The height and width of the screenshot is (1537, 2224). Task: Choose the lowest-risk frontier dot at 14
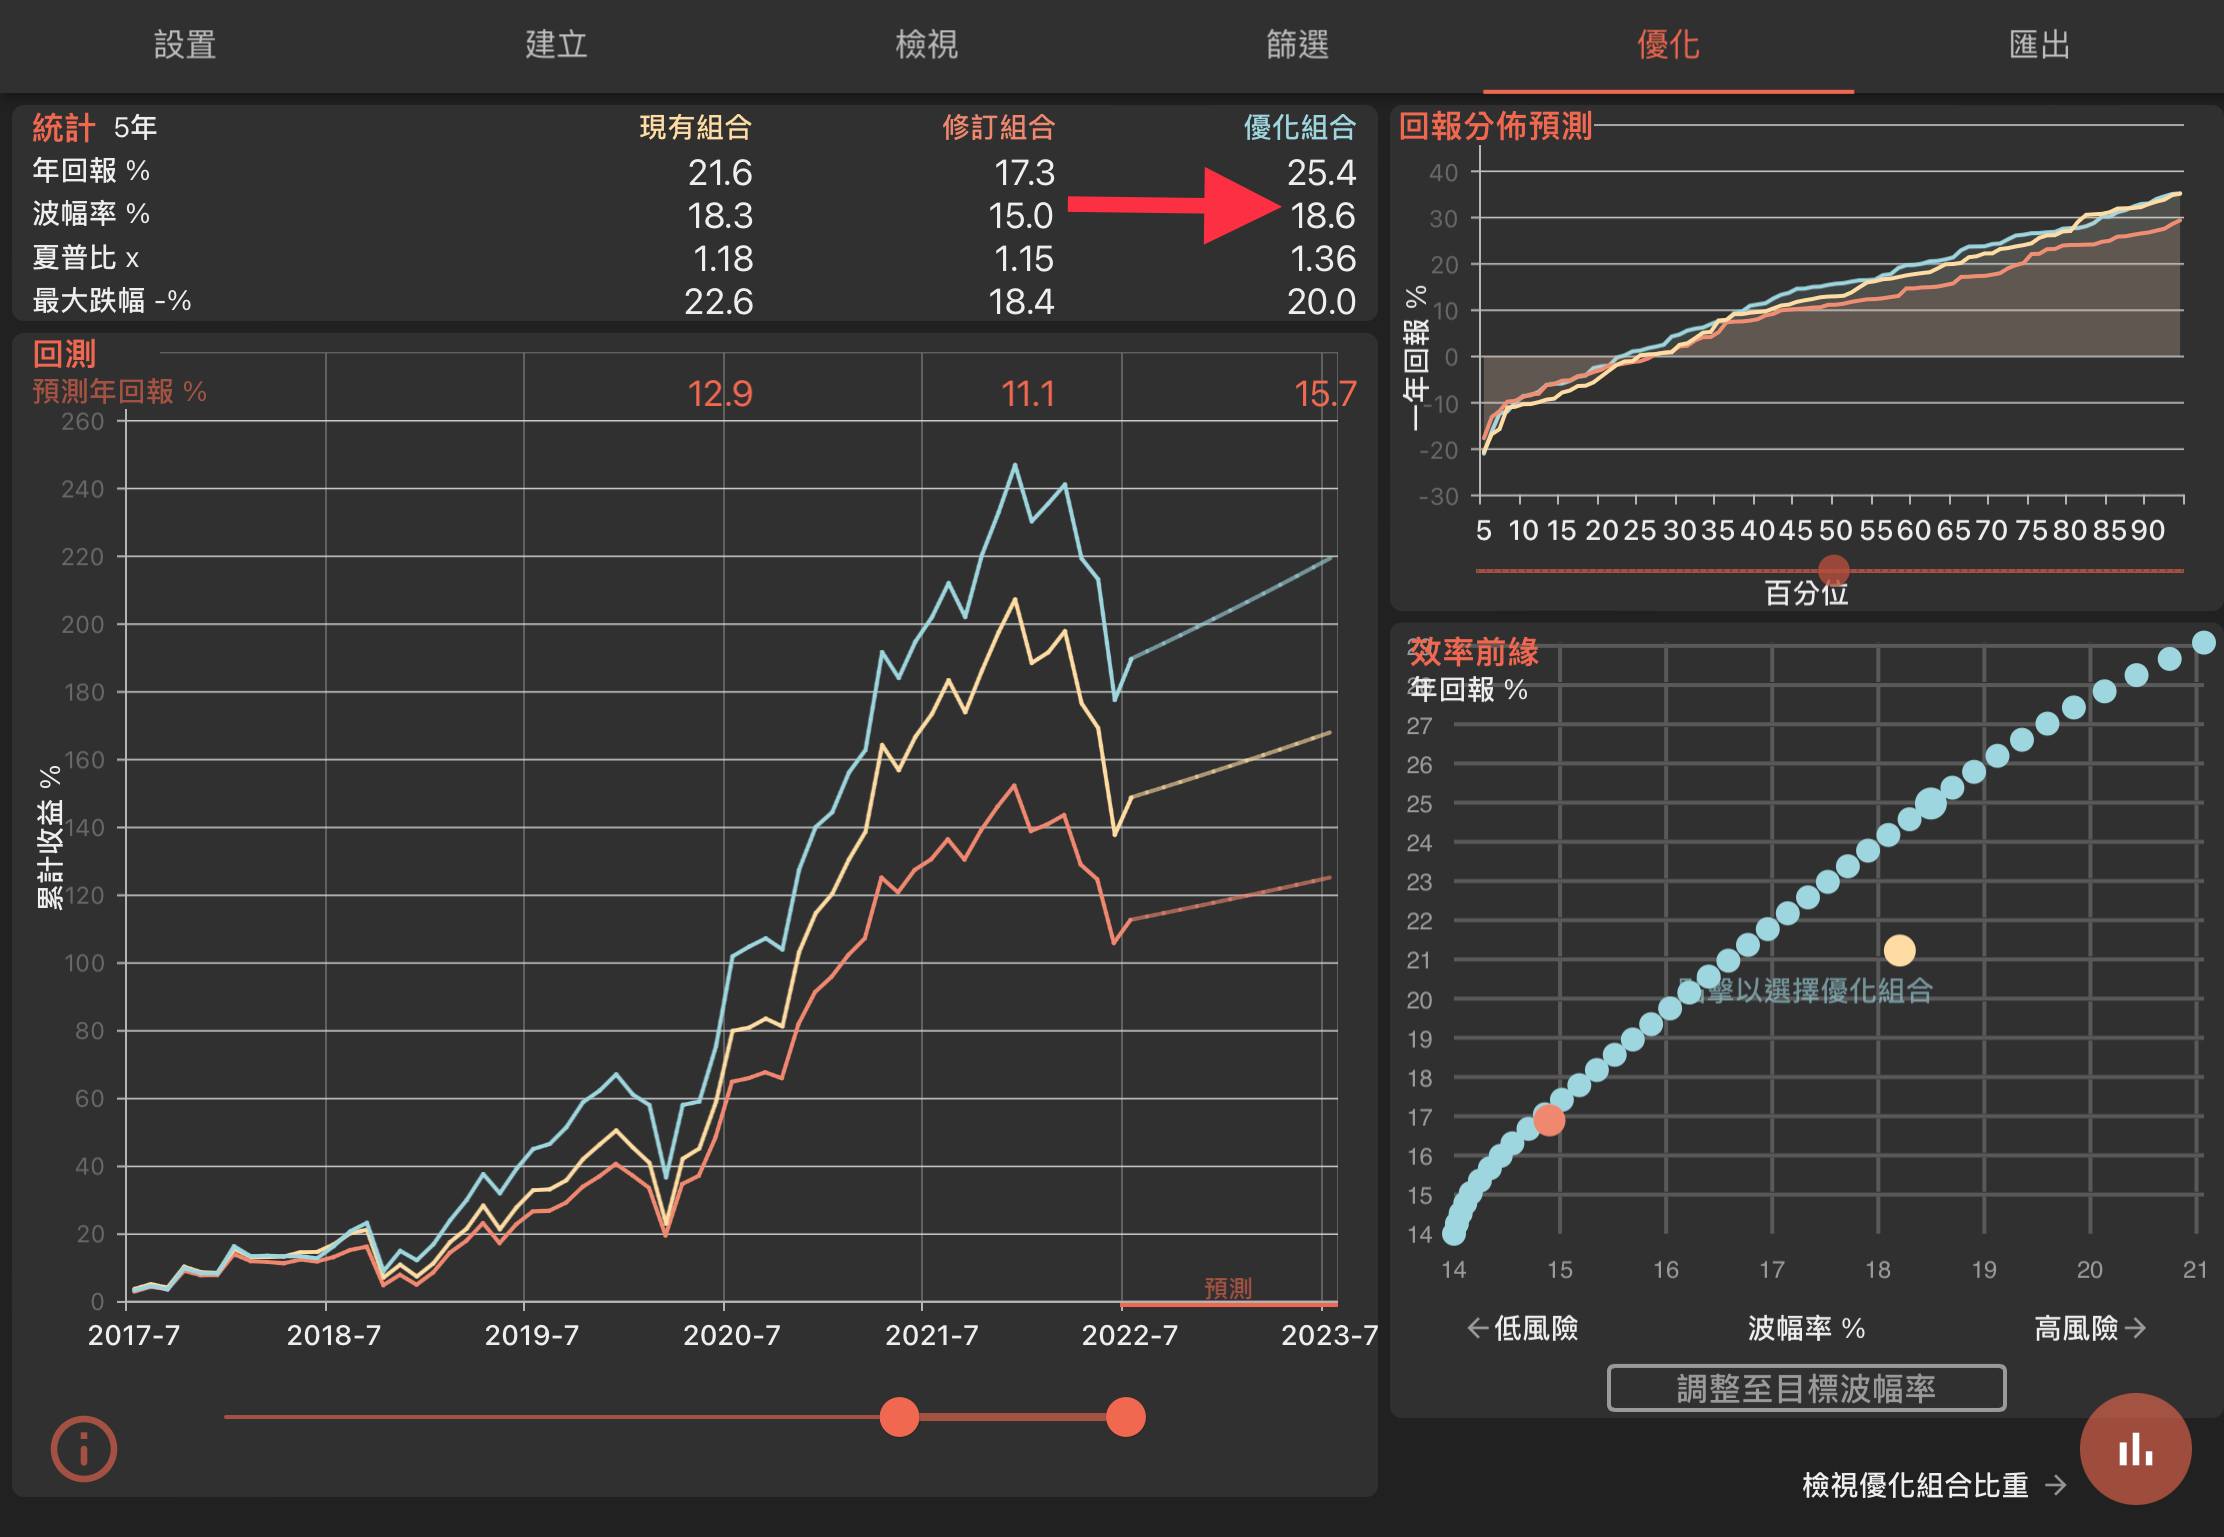pyautogui.click(x=1454, y=1234)
